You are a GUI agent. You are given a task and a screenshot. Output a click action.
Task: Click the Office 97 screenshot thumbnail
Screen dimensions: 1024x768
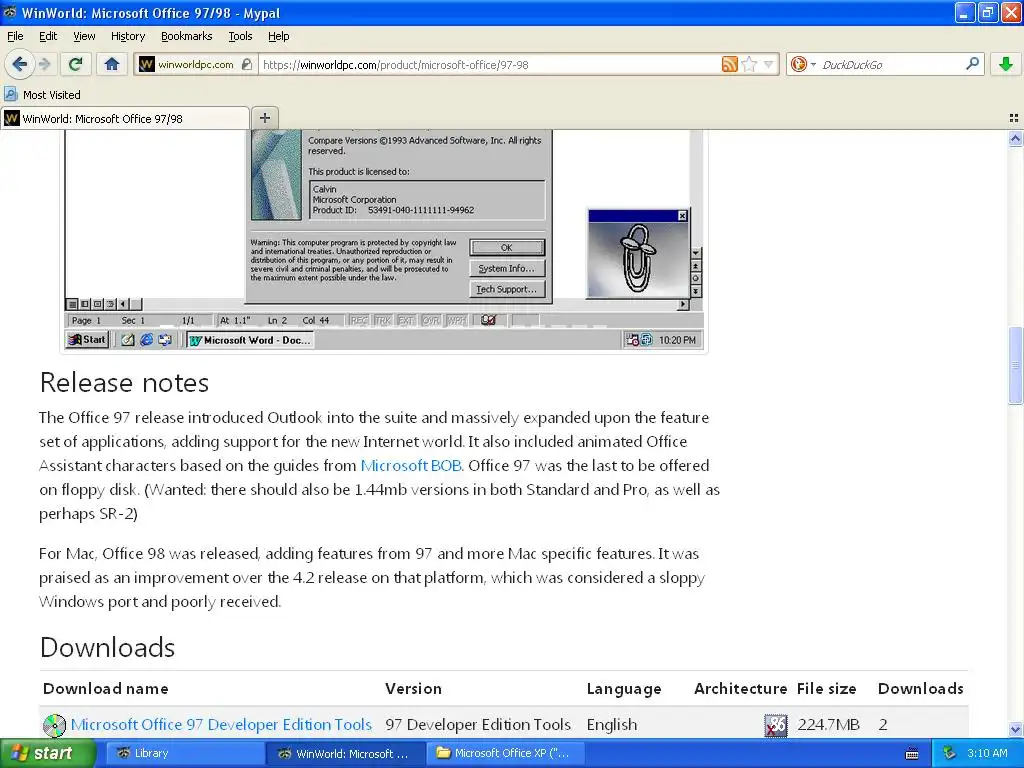click(x=384, y=240)
